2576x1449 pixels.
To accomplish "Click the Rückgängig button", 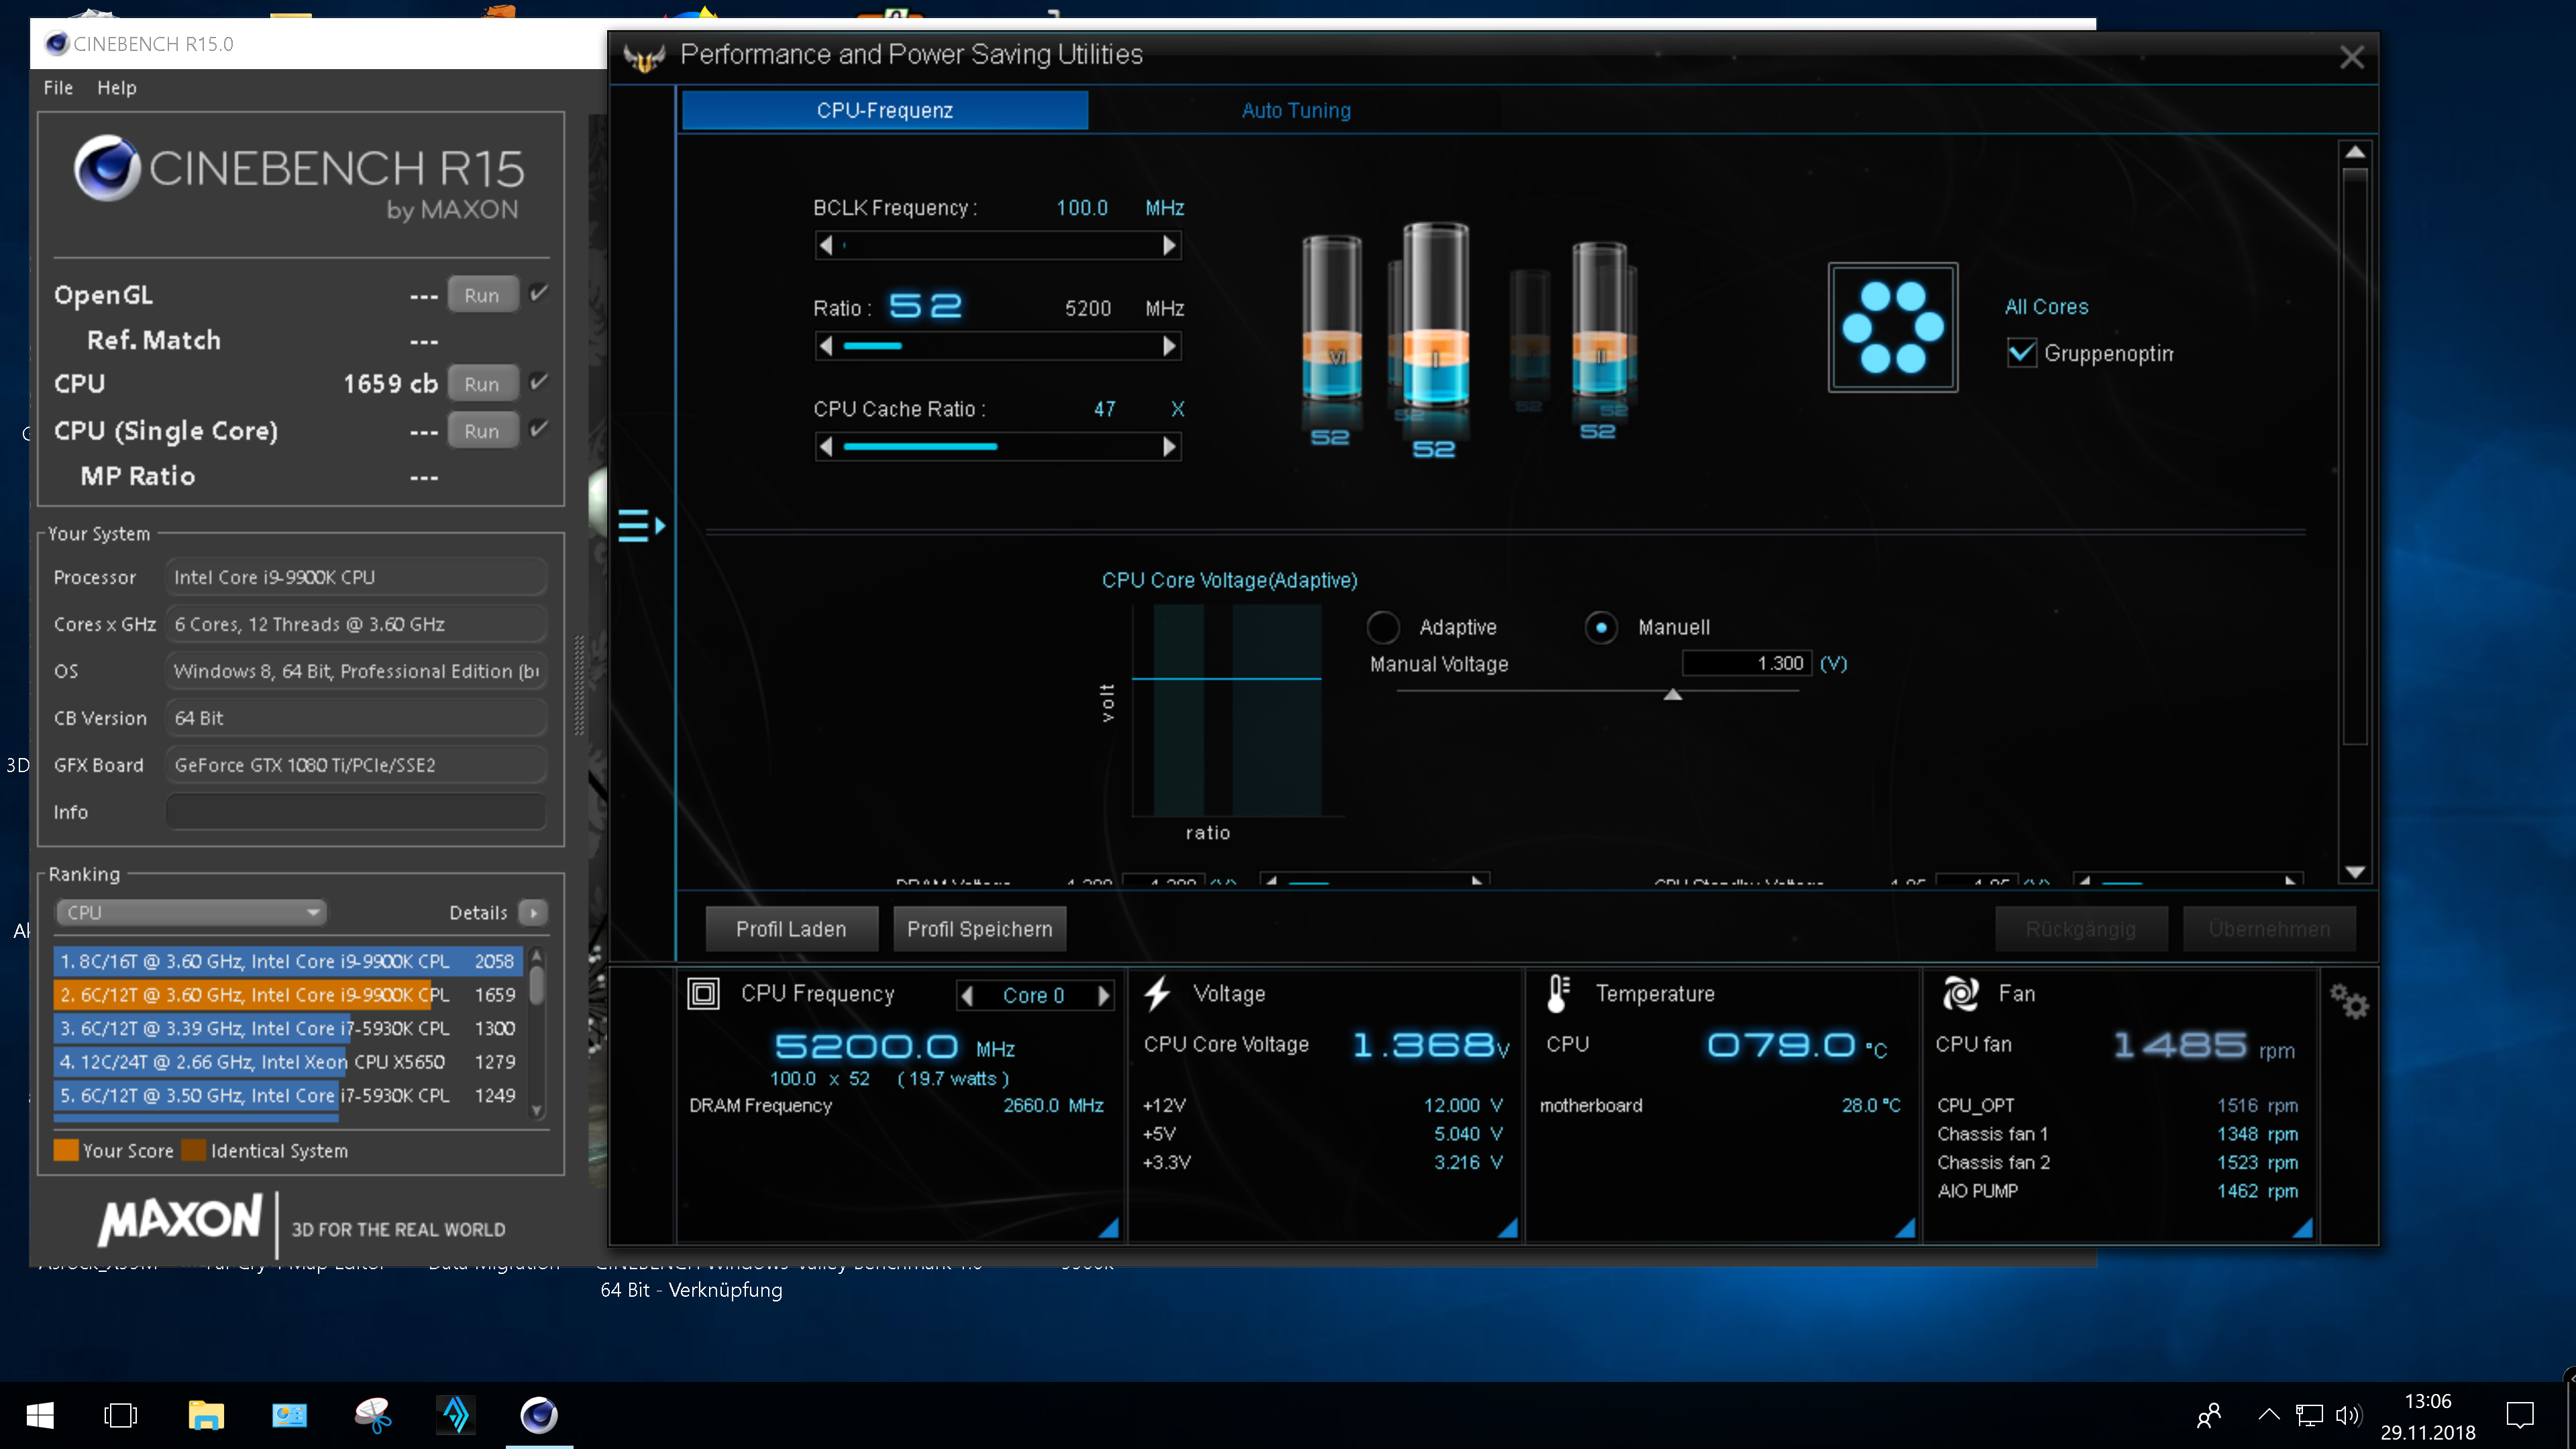I will [2080, 929].
